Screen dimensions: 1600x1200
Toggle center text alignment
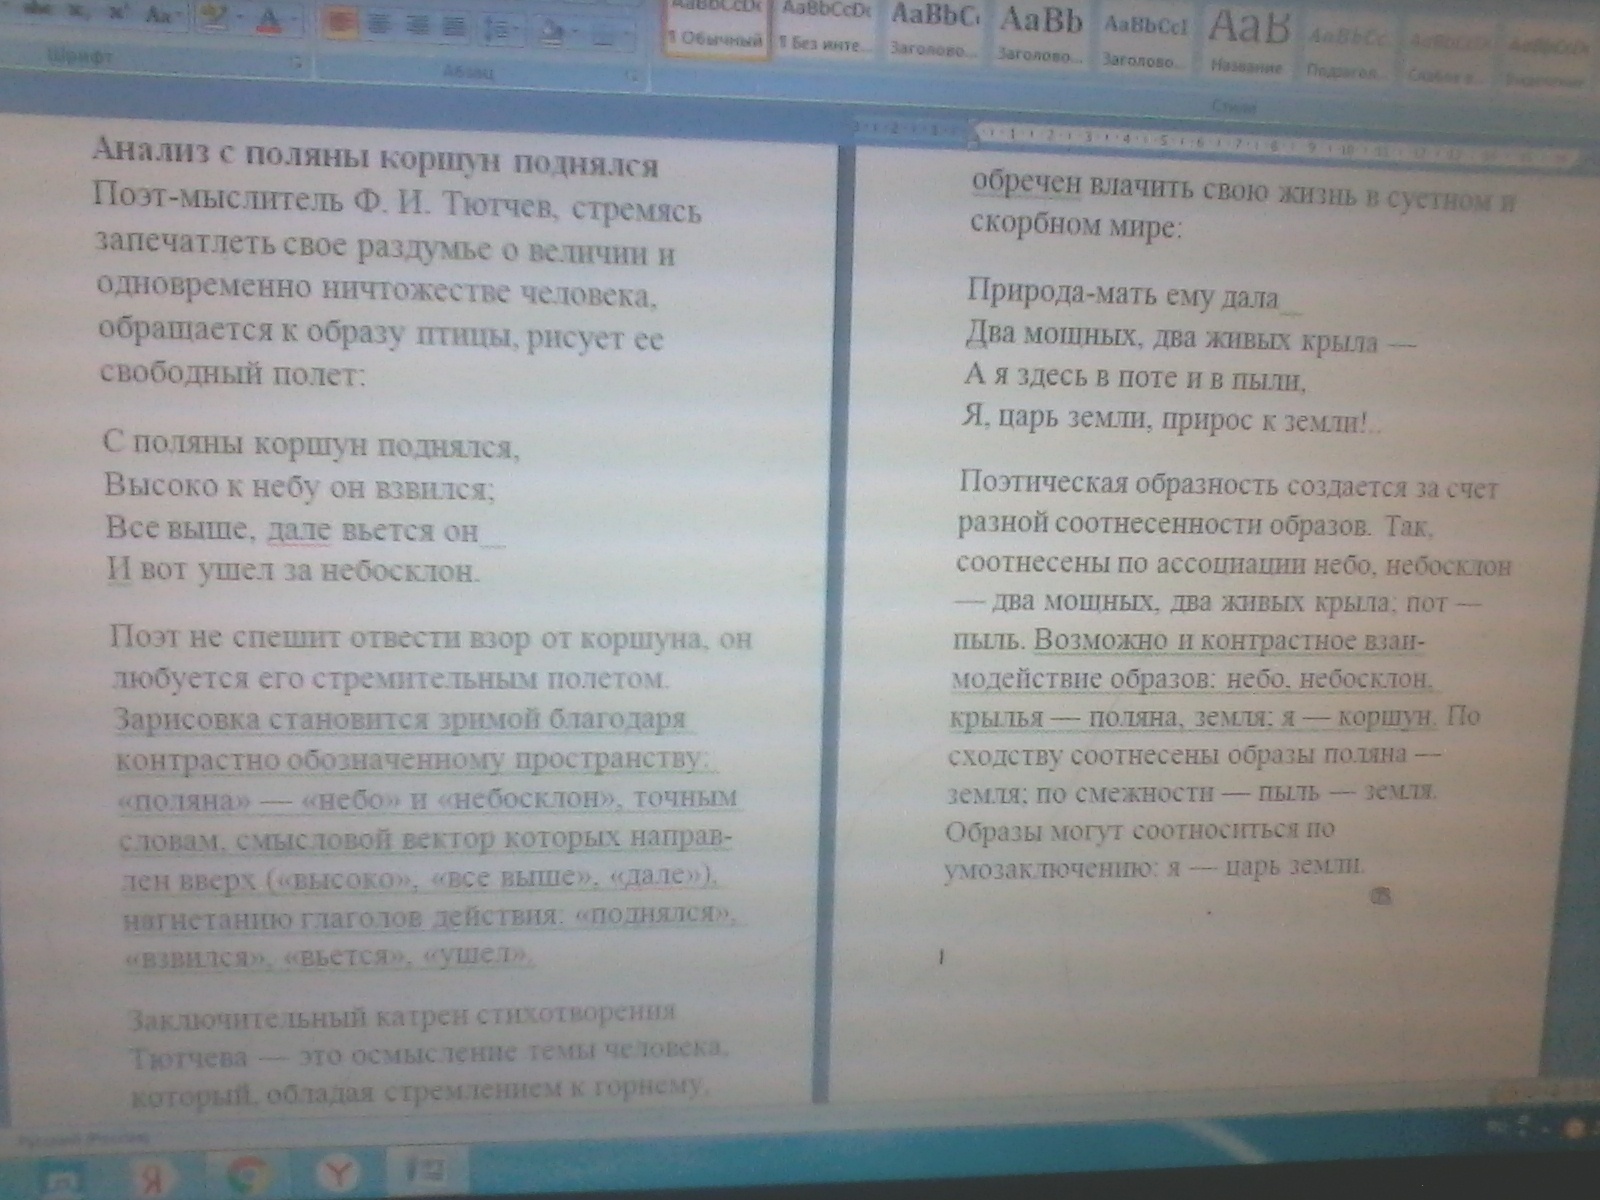379,24
